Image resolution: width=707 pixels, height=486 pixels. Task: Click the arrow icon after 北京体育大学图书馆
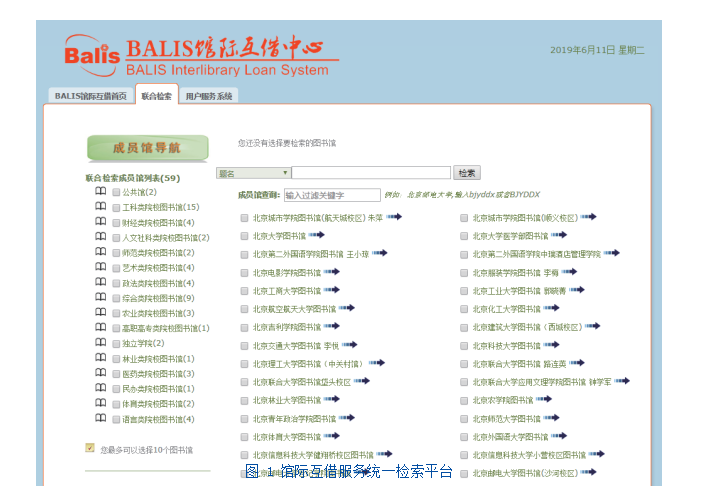332,436
